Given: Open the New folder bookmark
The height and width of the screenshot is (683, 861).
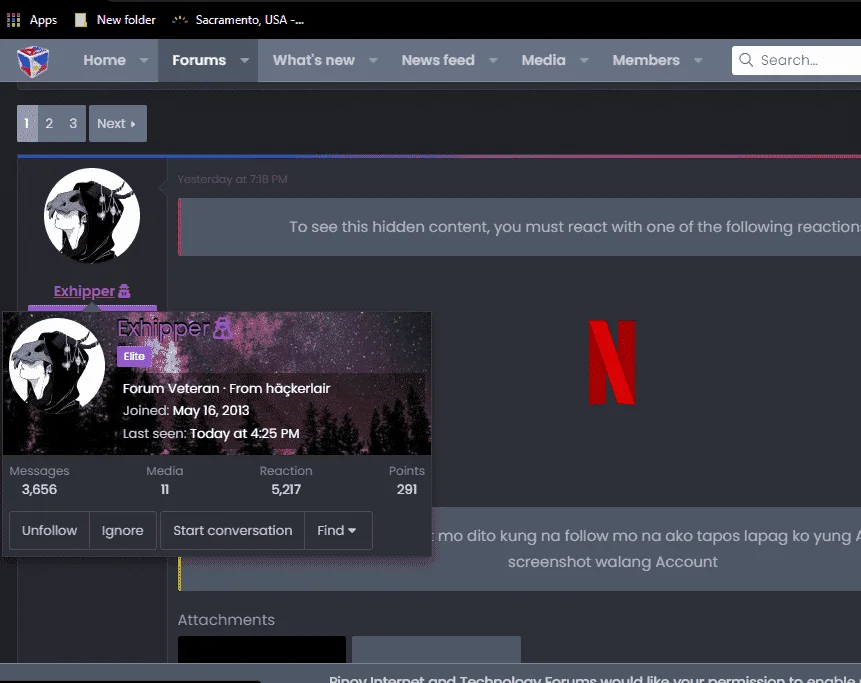Looking at the screenshot, I should point(115,20).
